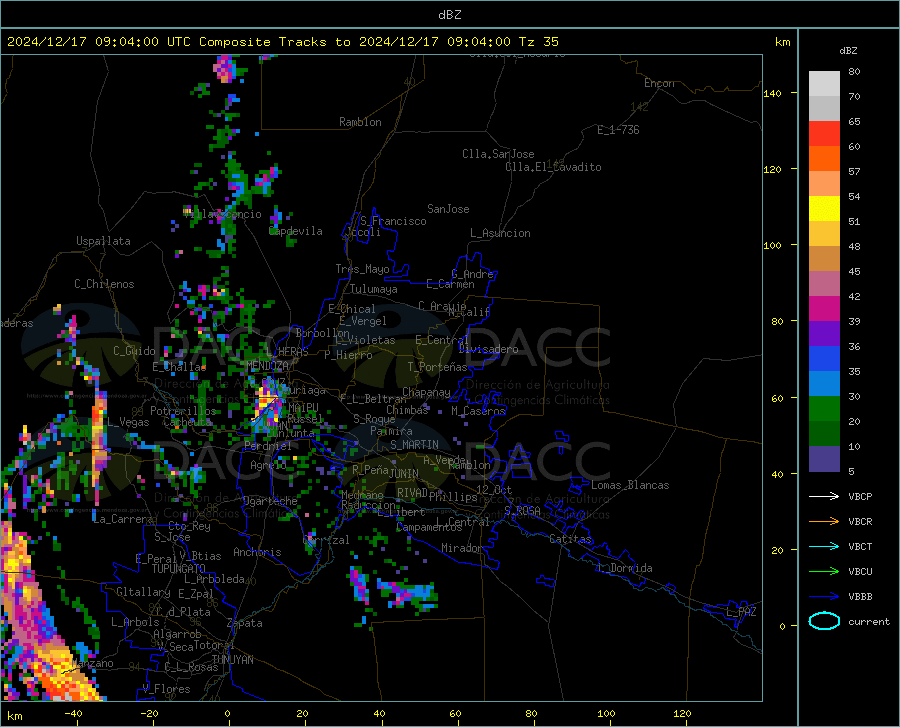This screenshot has width=900, height=727.
Task: Click the L_Dormida map label
Action: pyautogui.click(x=624, y=568)
